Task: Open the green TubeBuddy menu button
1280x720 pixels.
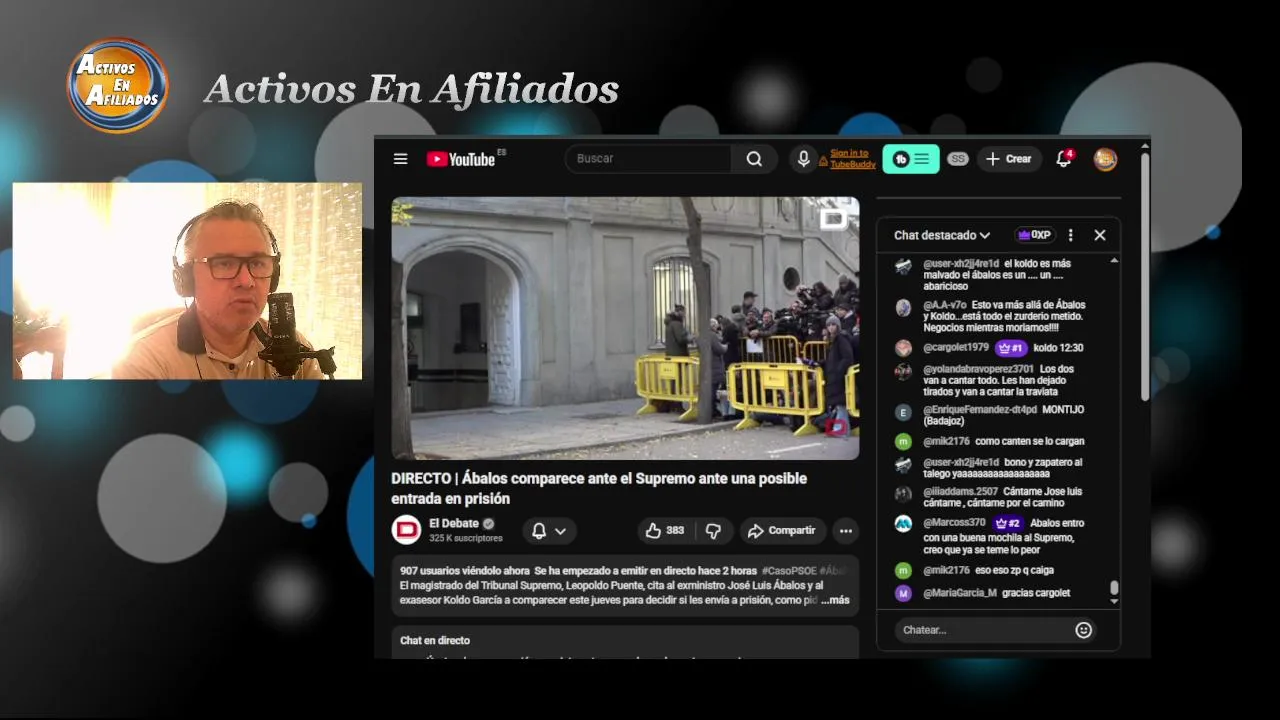Action: click(910, 159)
